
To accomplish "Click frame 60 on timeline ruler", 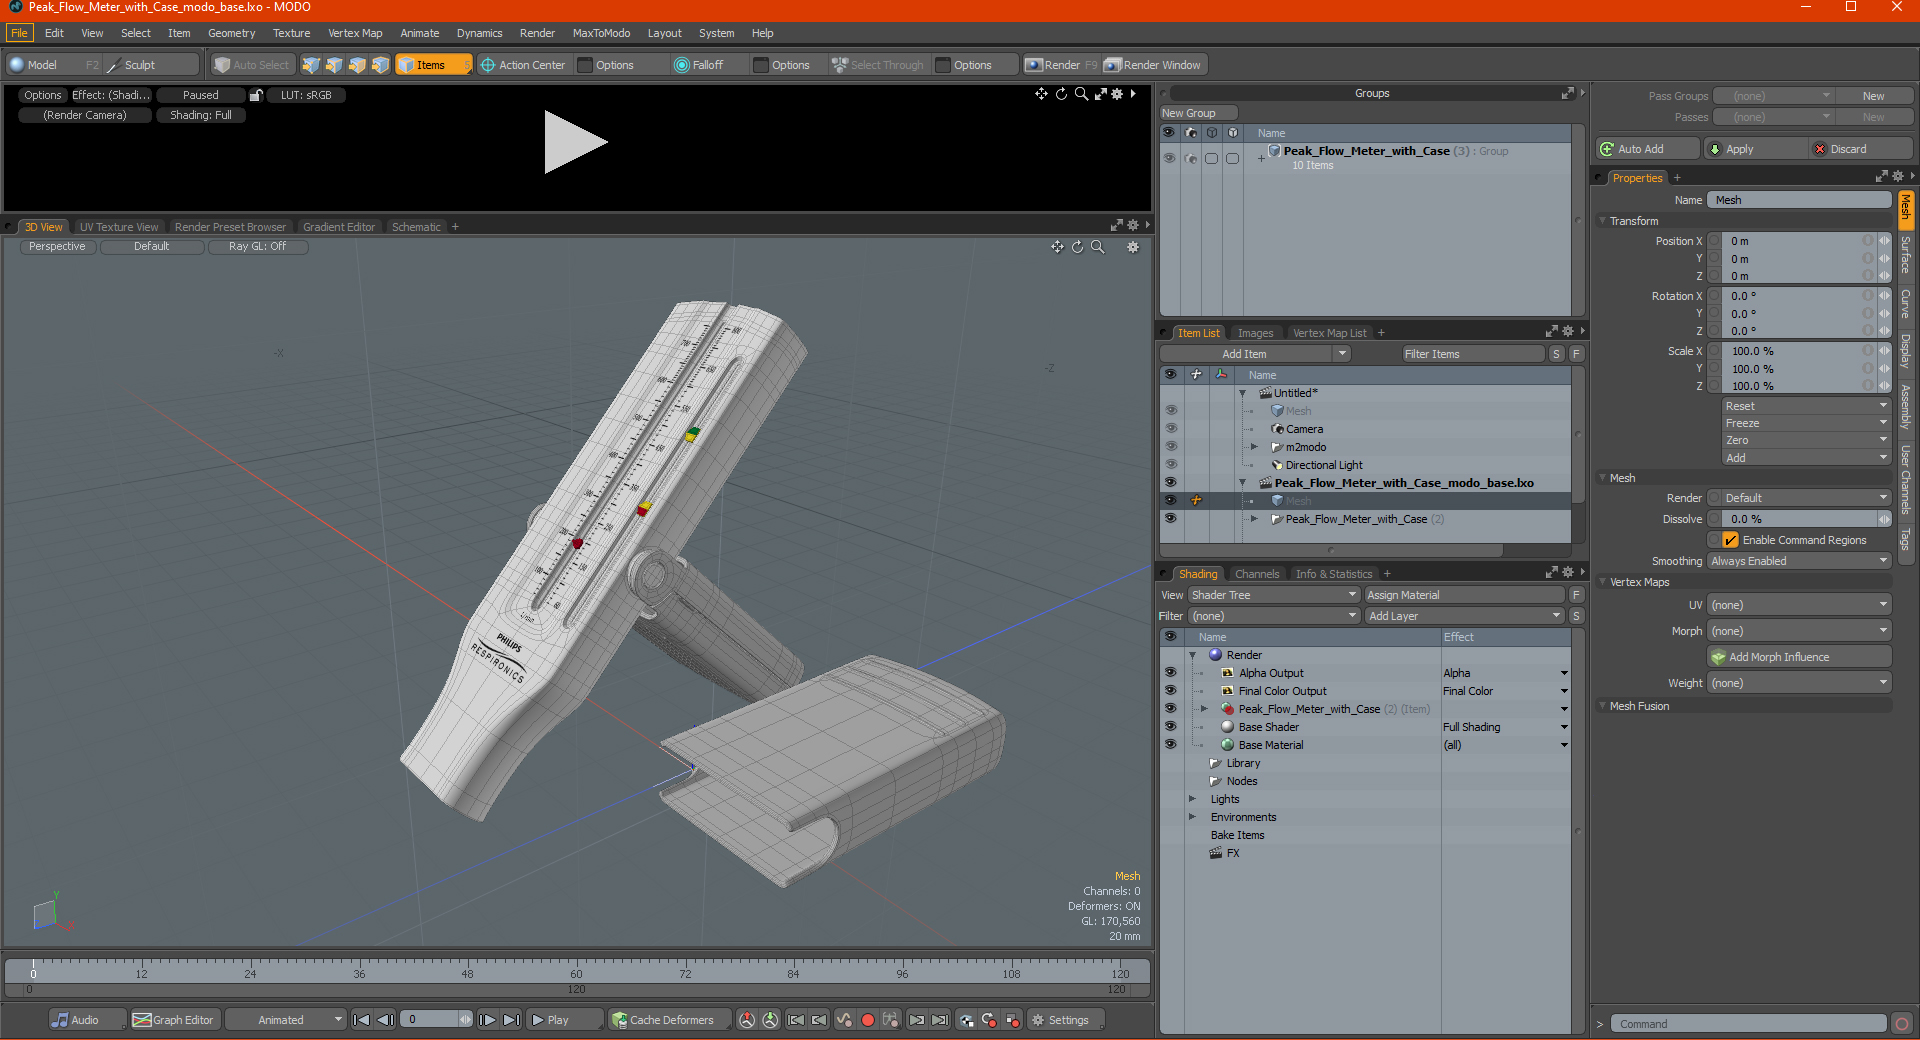I will (576, 974).
